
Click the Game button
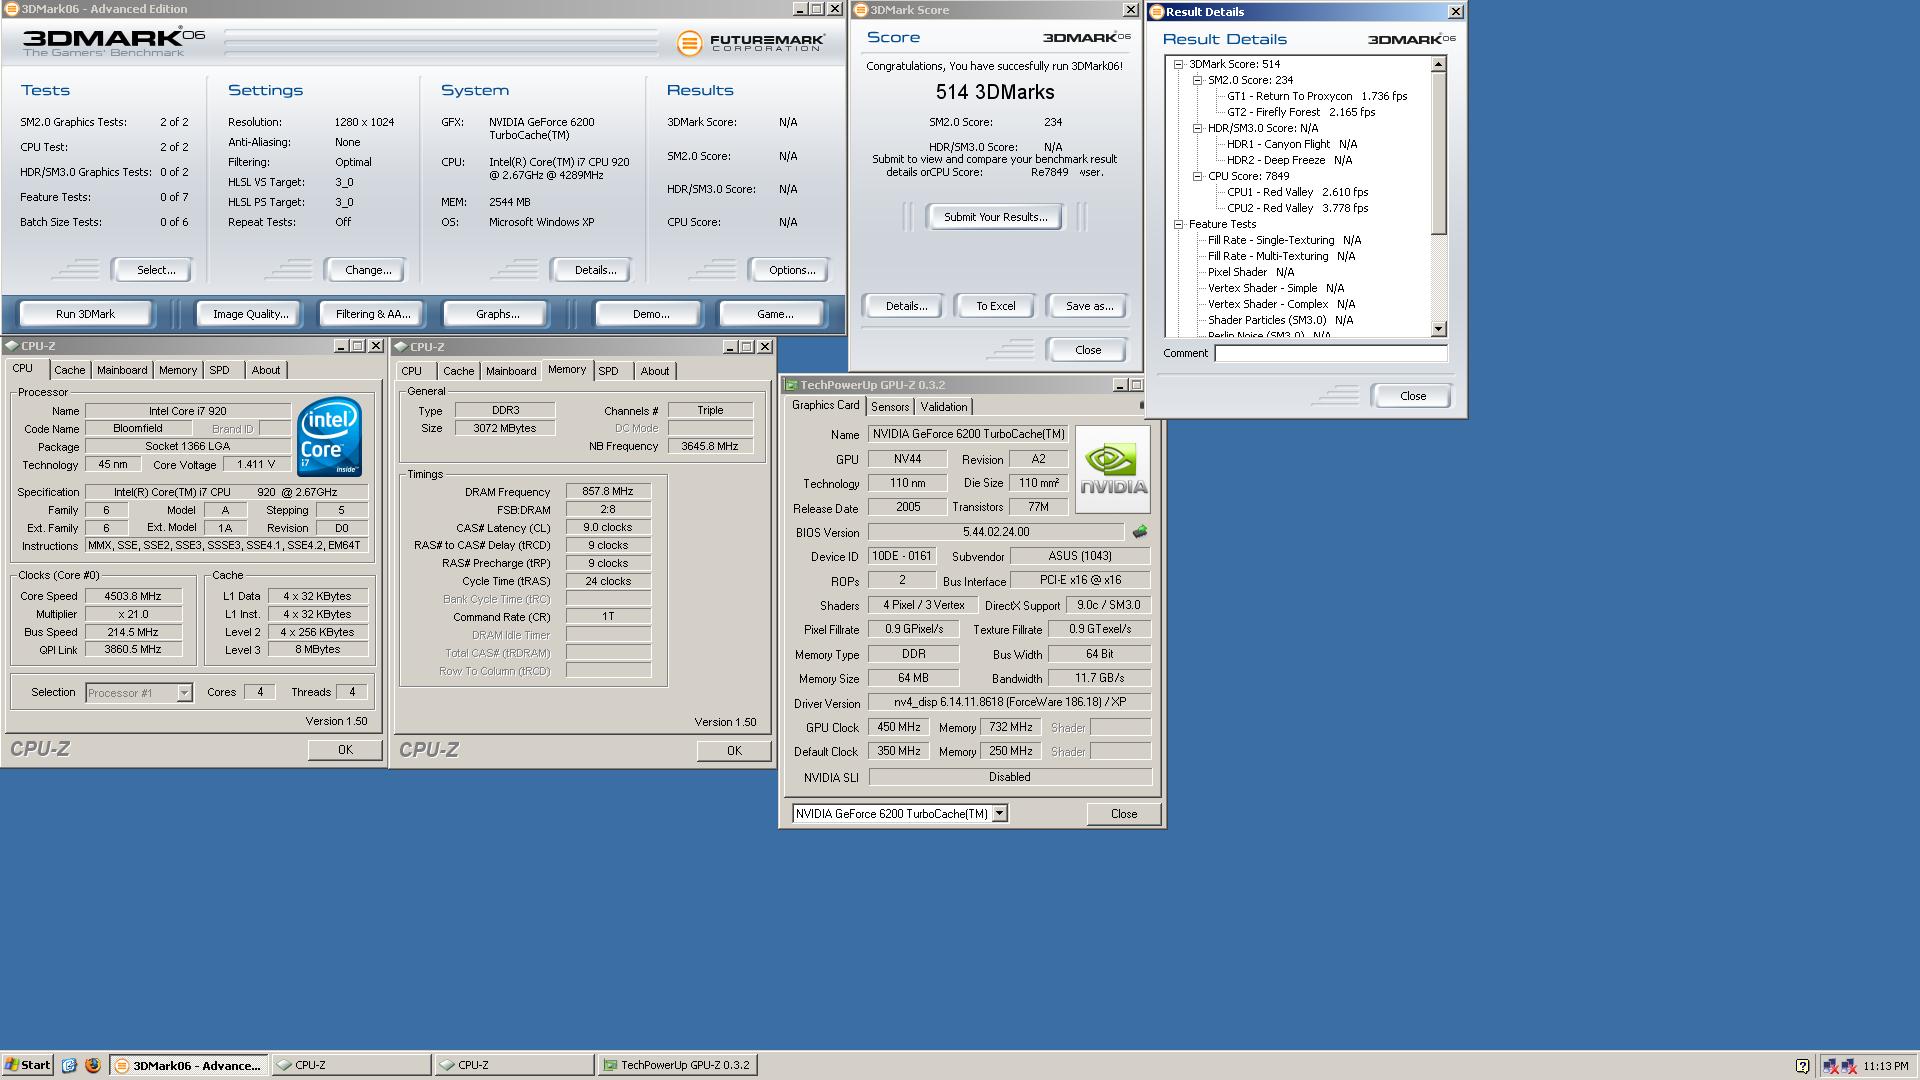coord(775,314)
